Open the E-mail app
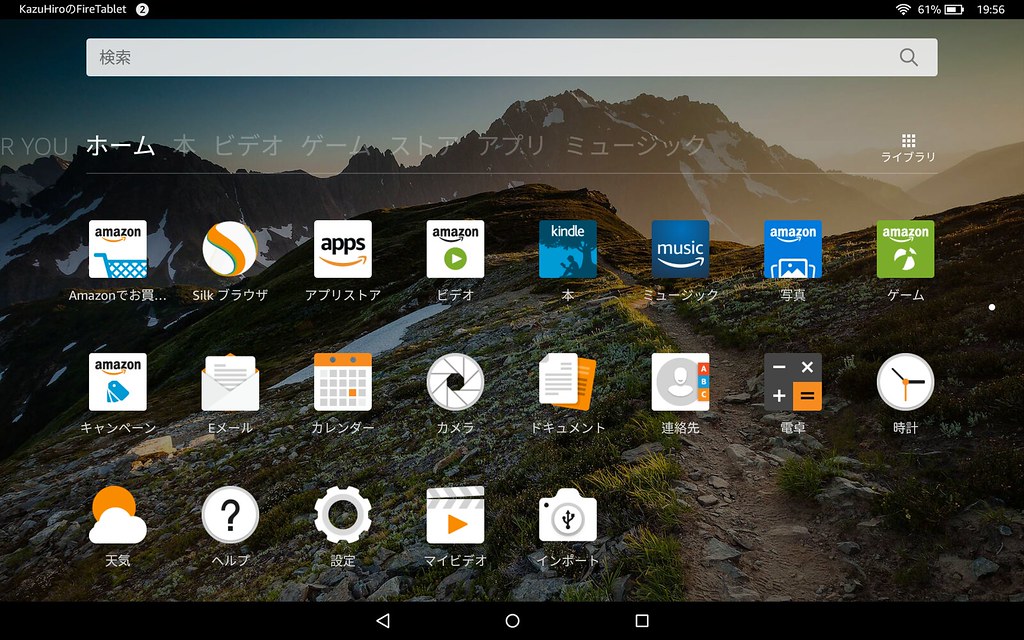1024x640 pixels. point(230,382)
